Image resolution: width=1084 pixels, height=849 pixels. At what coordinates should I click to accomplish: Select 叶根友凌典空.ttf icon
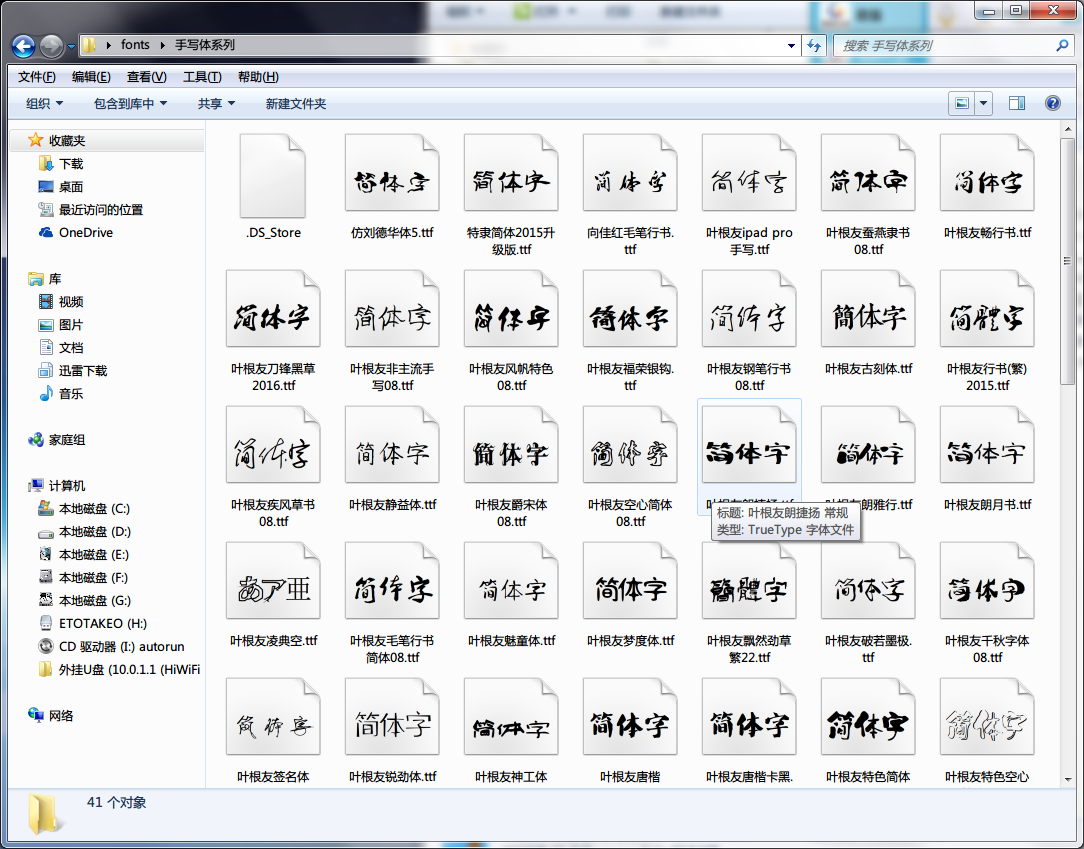[x=273, y=581]
